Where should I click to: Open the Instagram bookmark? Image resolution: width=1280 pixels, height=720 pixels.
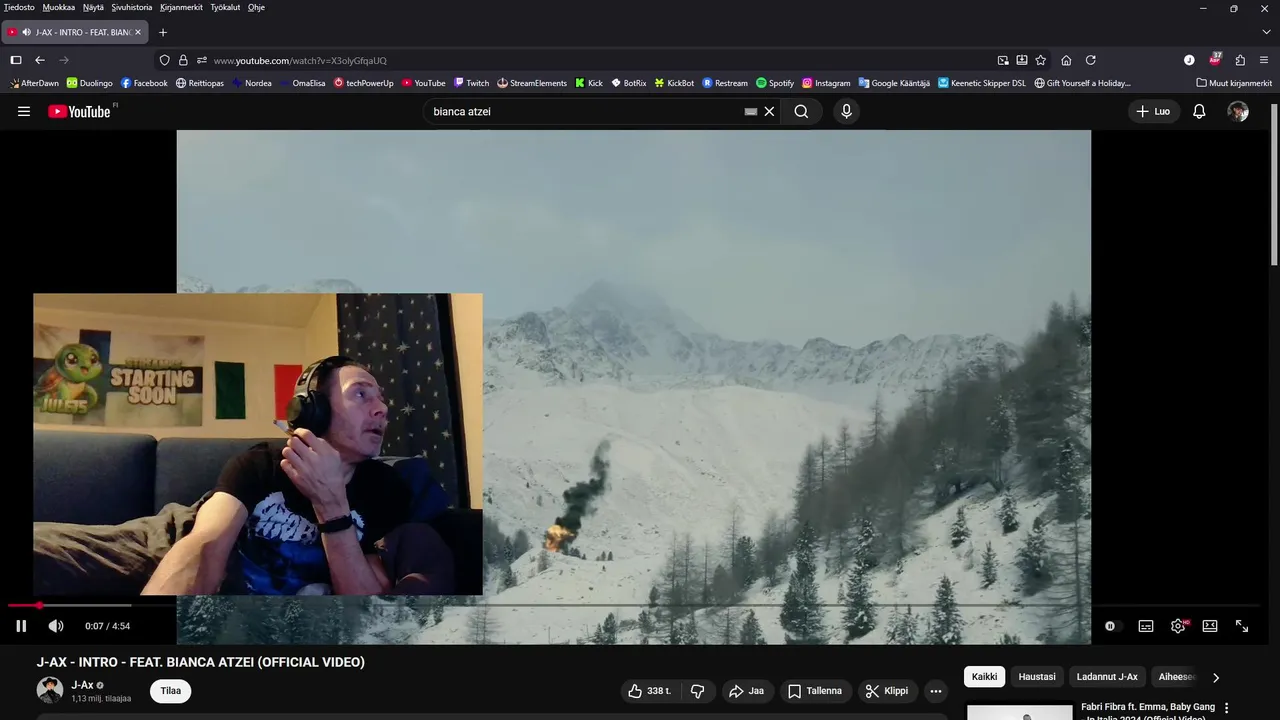click(826, 83)
